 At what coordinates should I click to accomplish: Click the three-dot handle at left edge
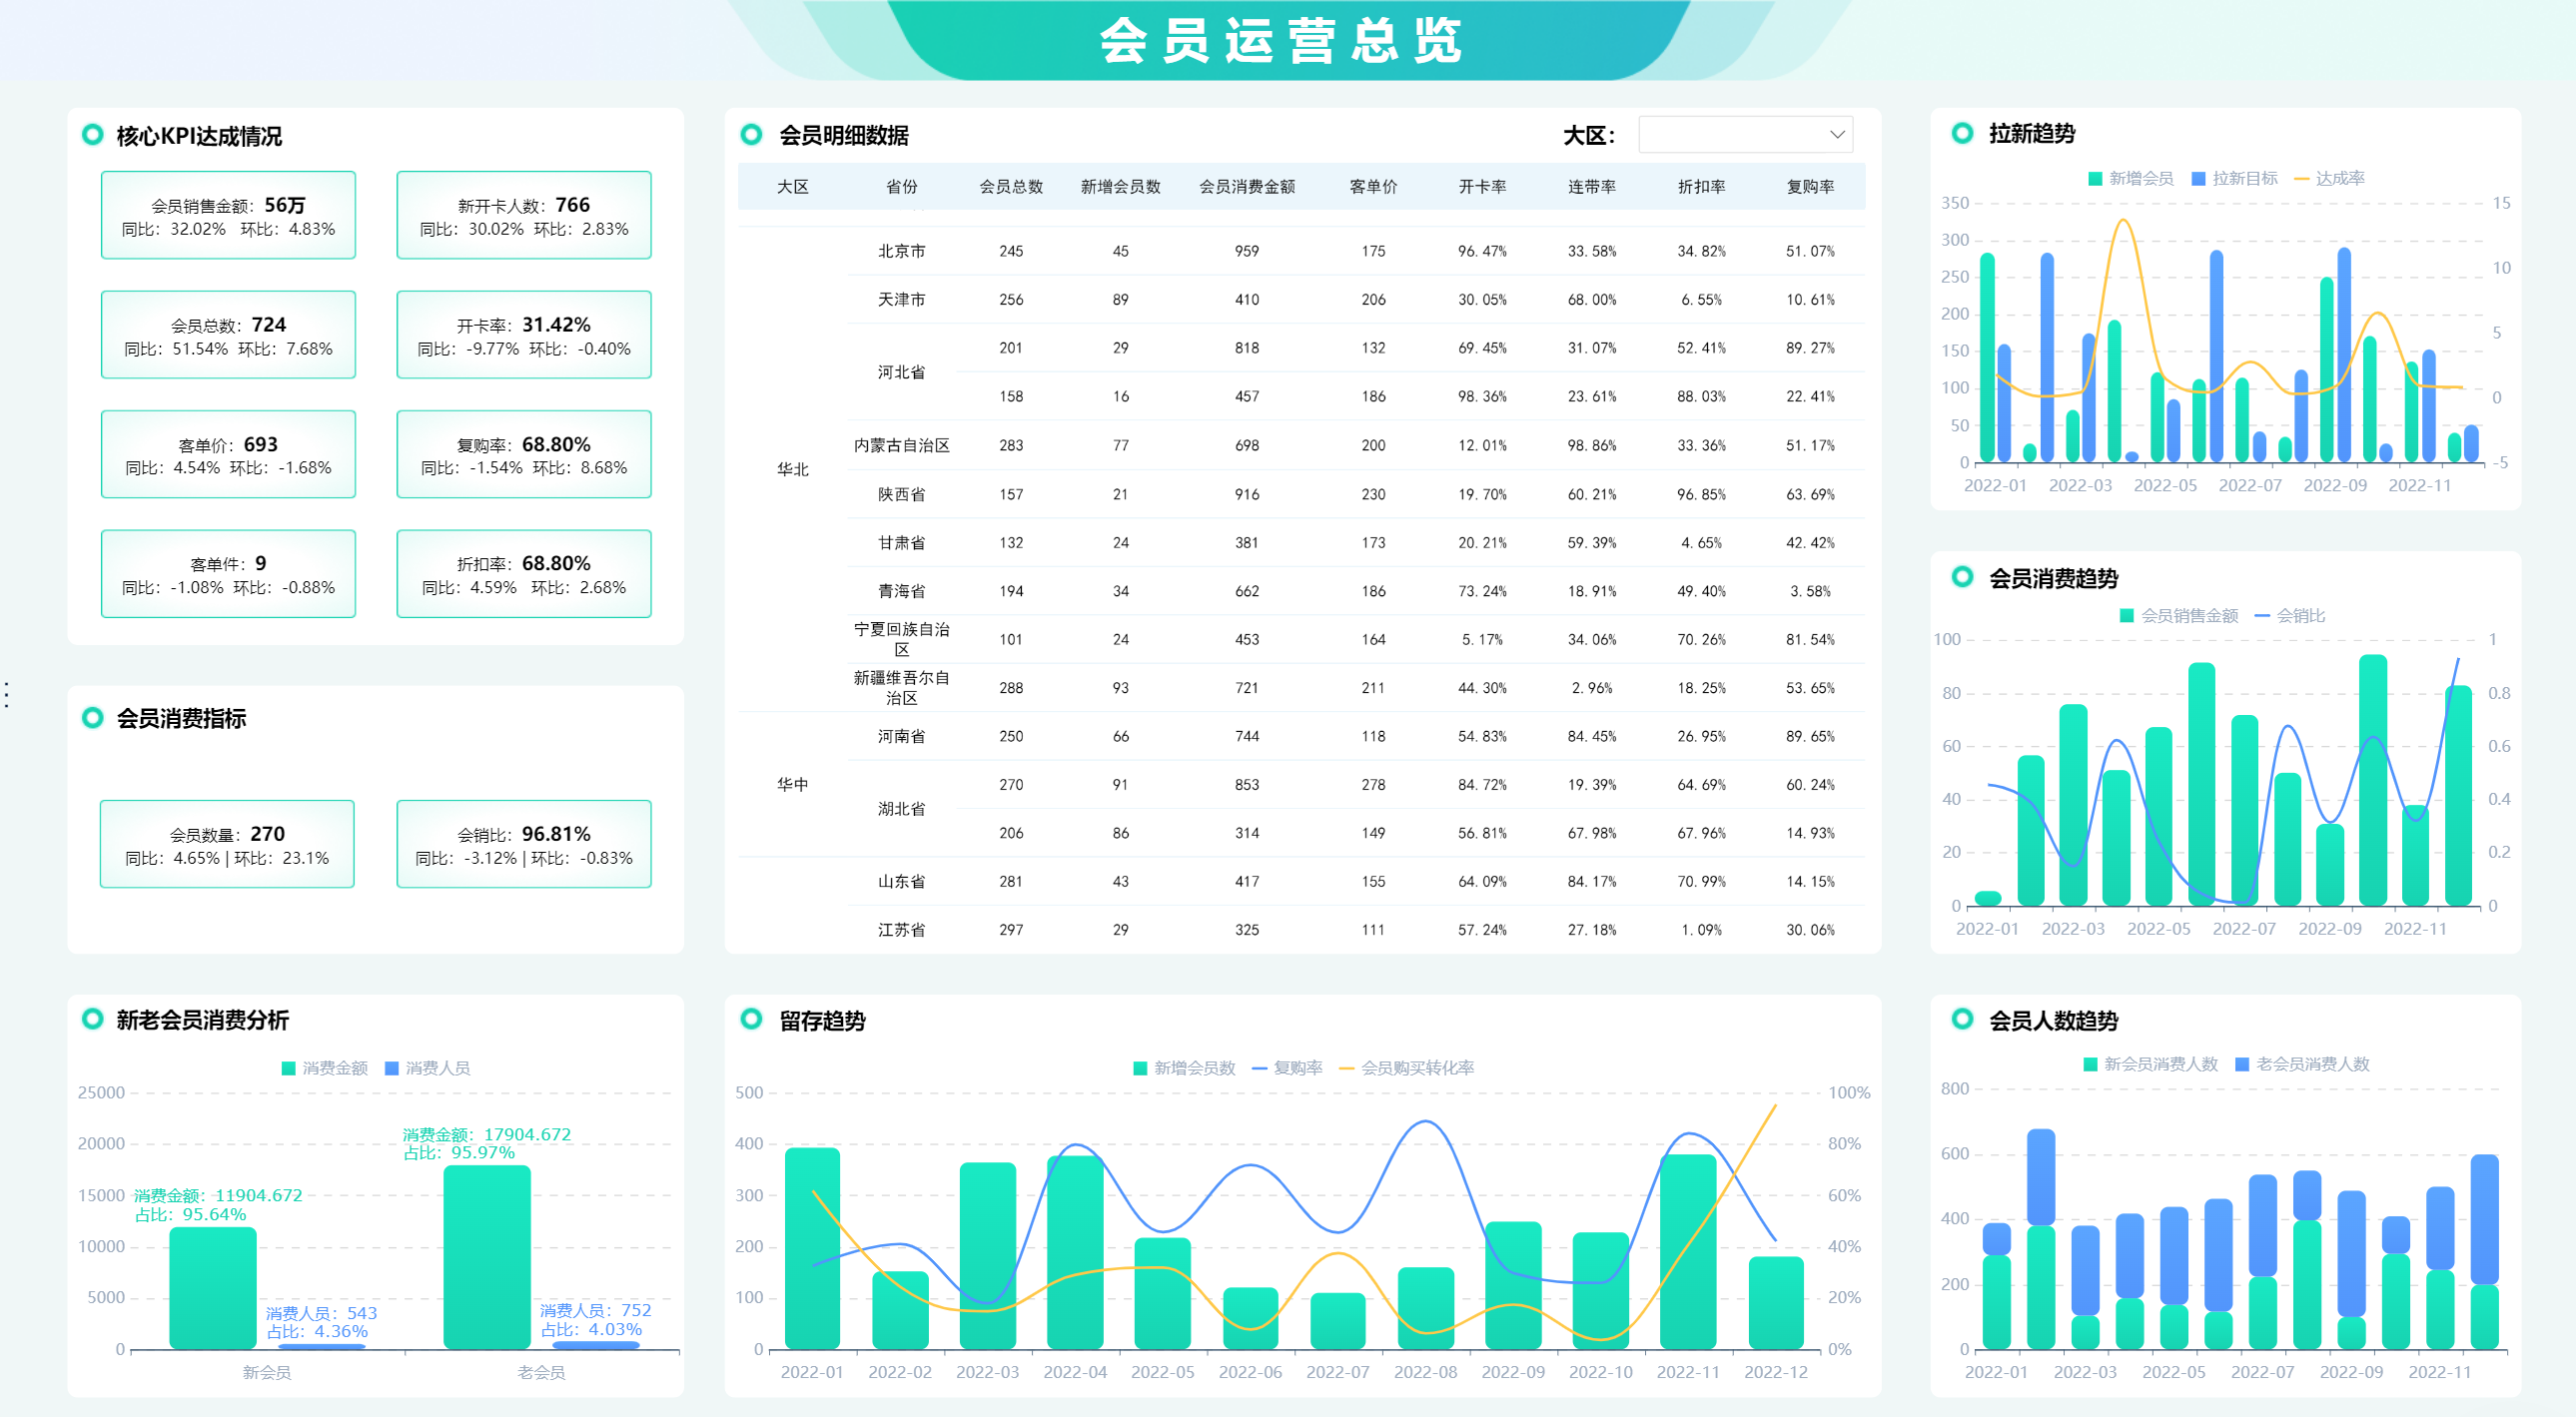7,694
